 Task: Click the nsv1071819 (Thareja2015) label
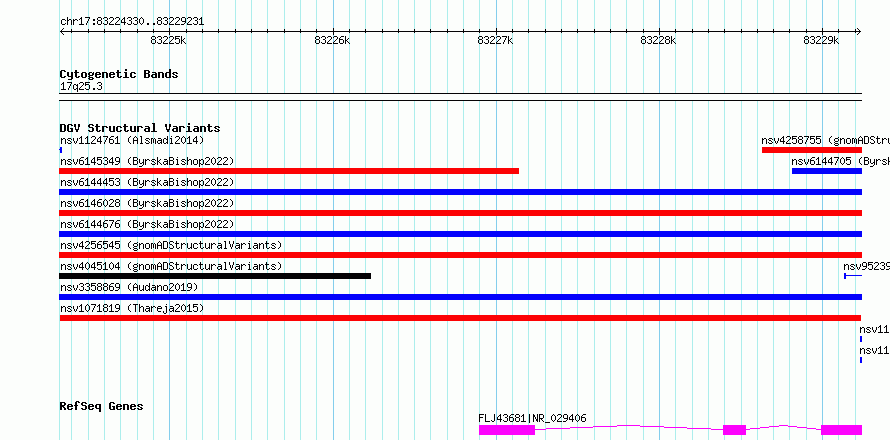pyautogui.click(x=132, y=308)
